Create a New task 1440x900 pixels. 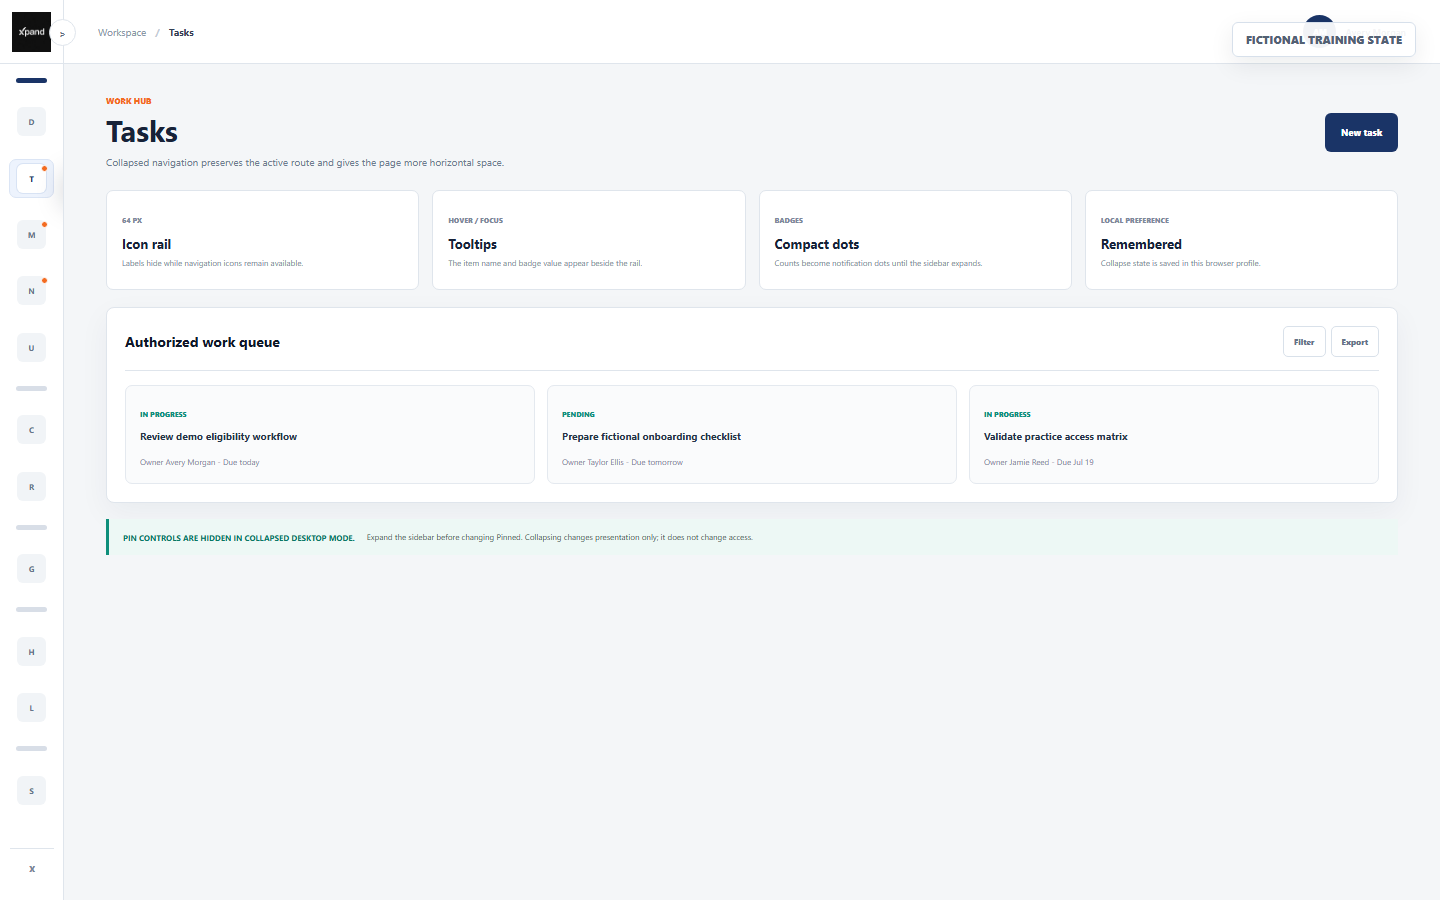click(x=1361, y=132)
